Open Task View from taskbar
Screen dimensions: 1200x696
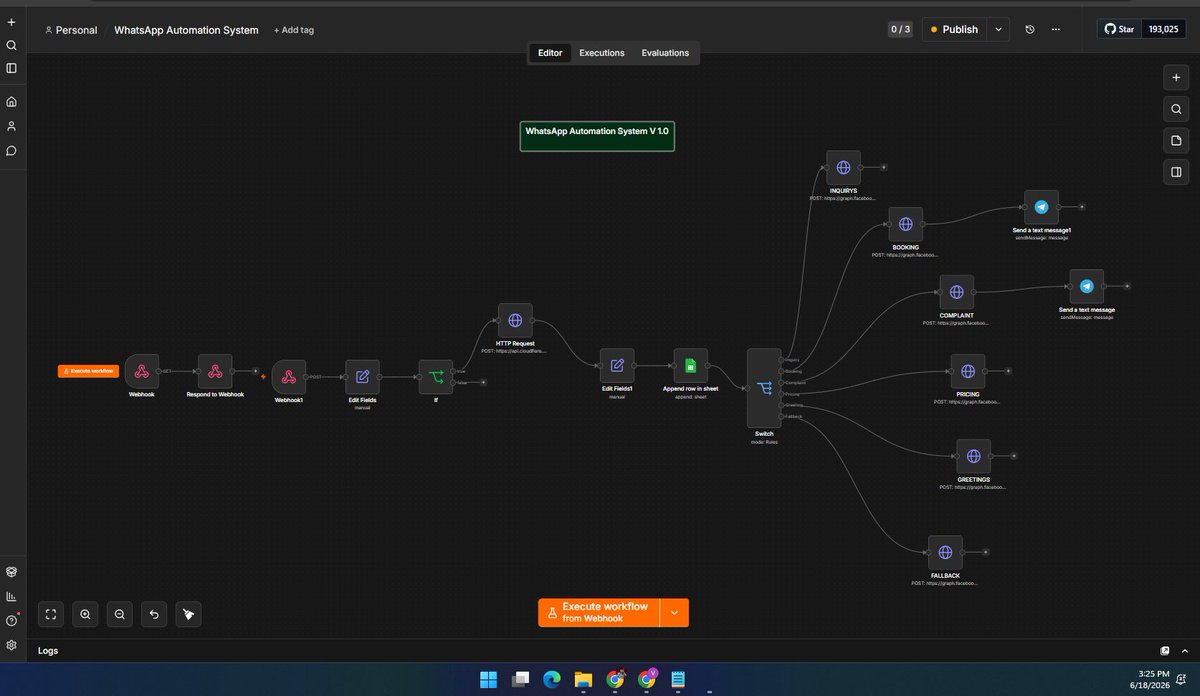[520, 680]
